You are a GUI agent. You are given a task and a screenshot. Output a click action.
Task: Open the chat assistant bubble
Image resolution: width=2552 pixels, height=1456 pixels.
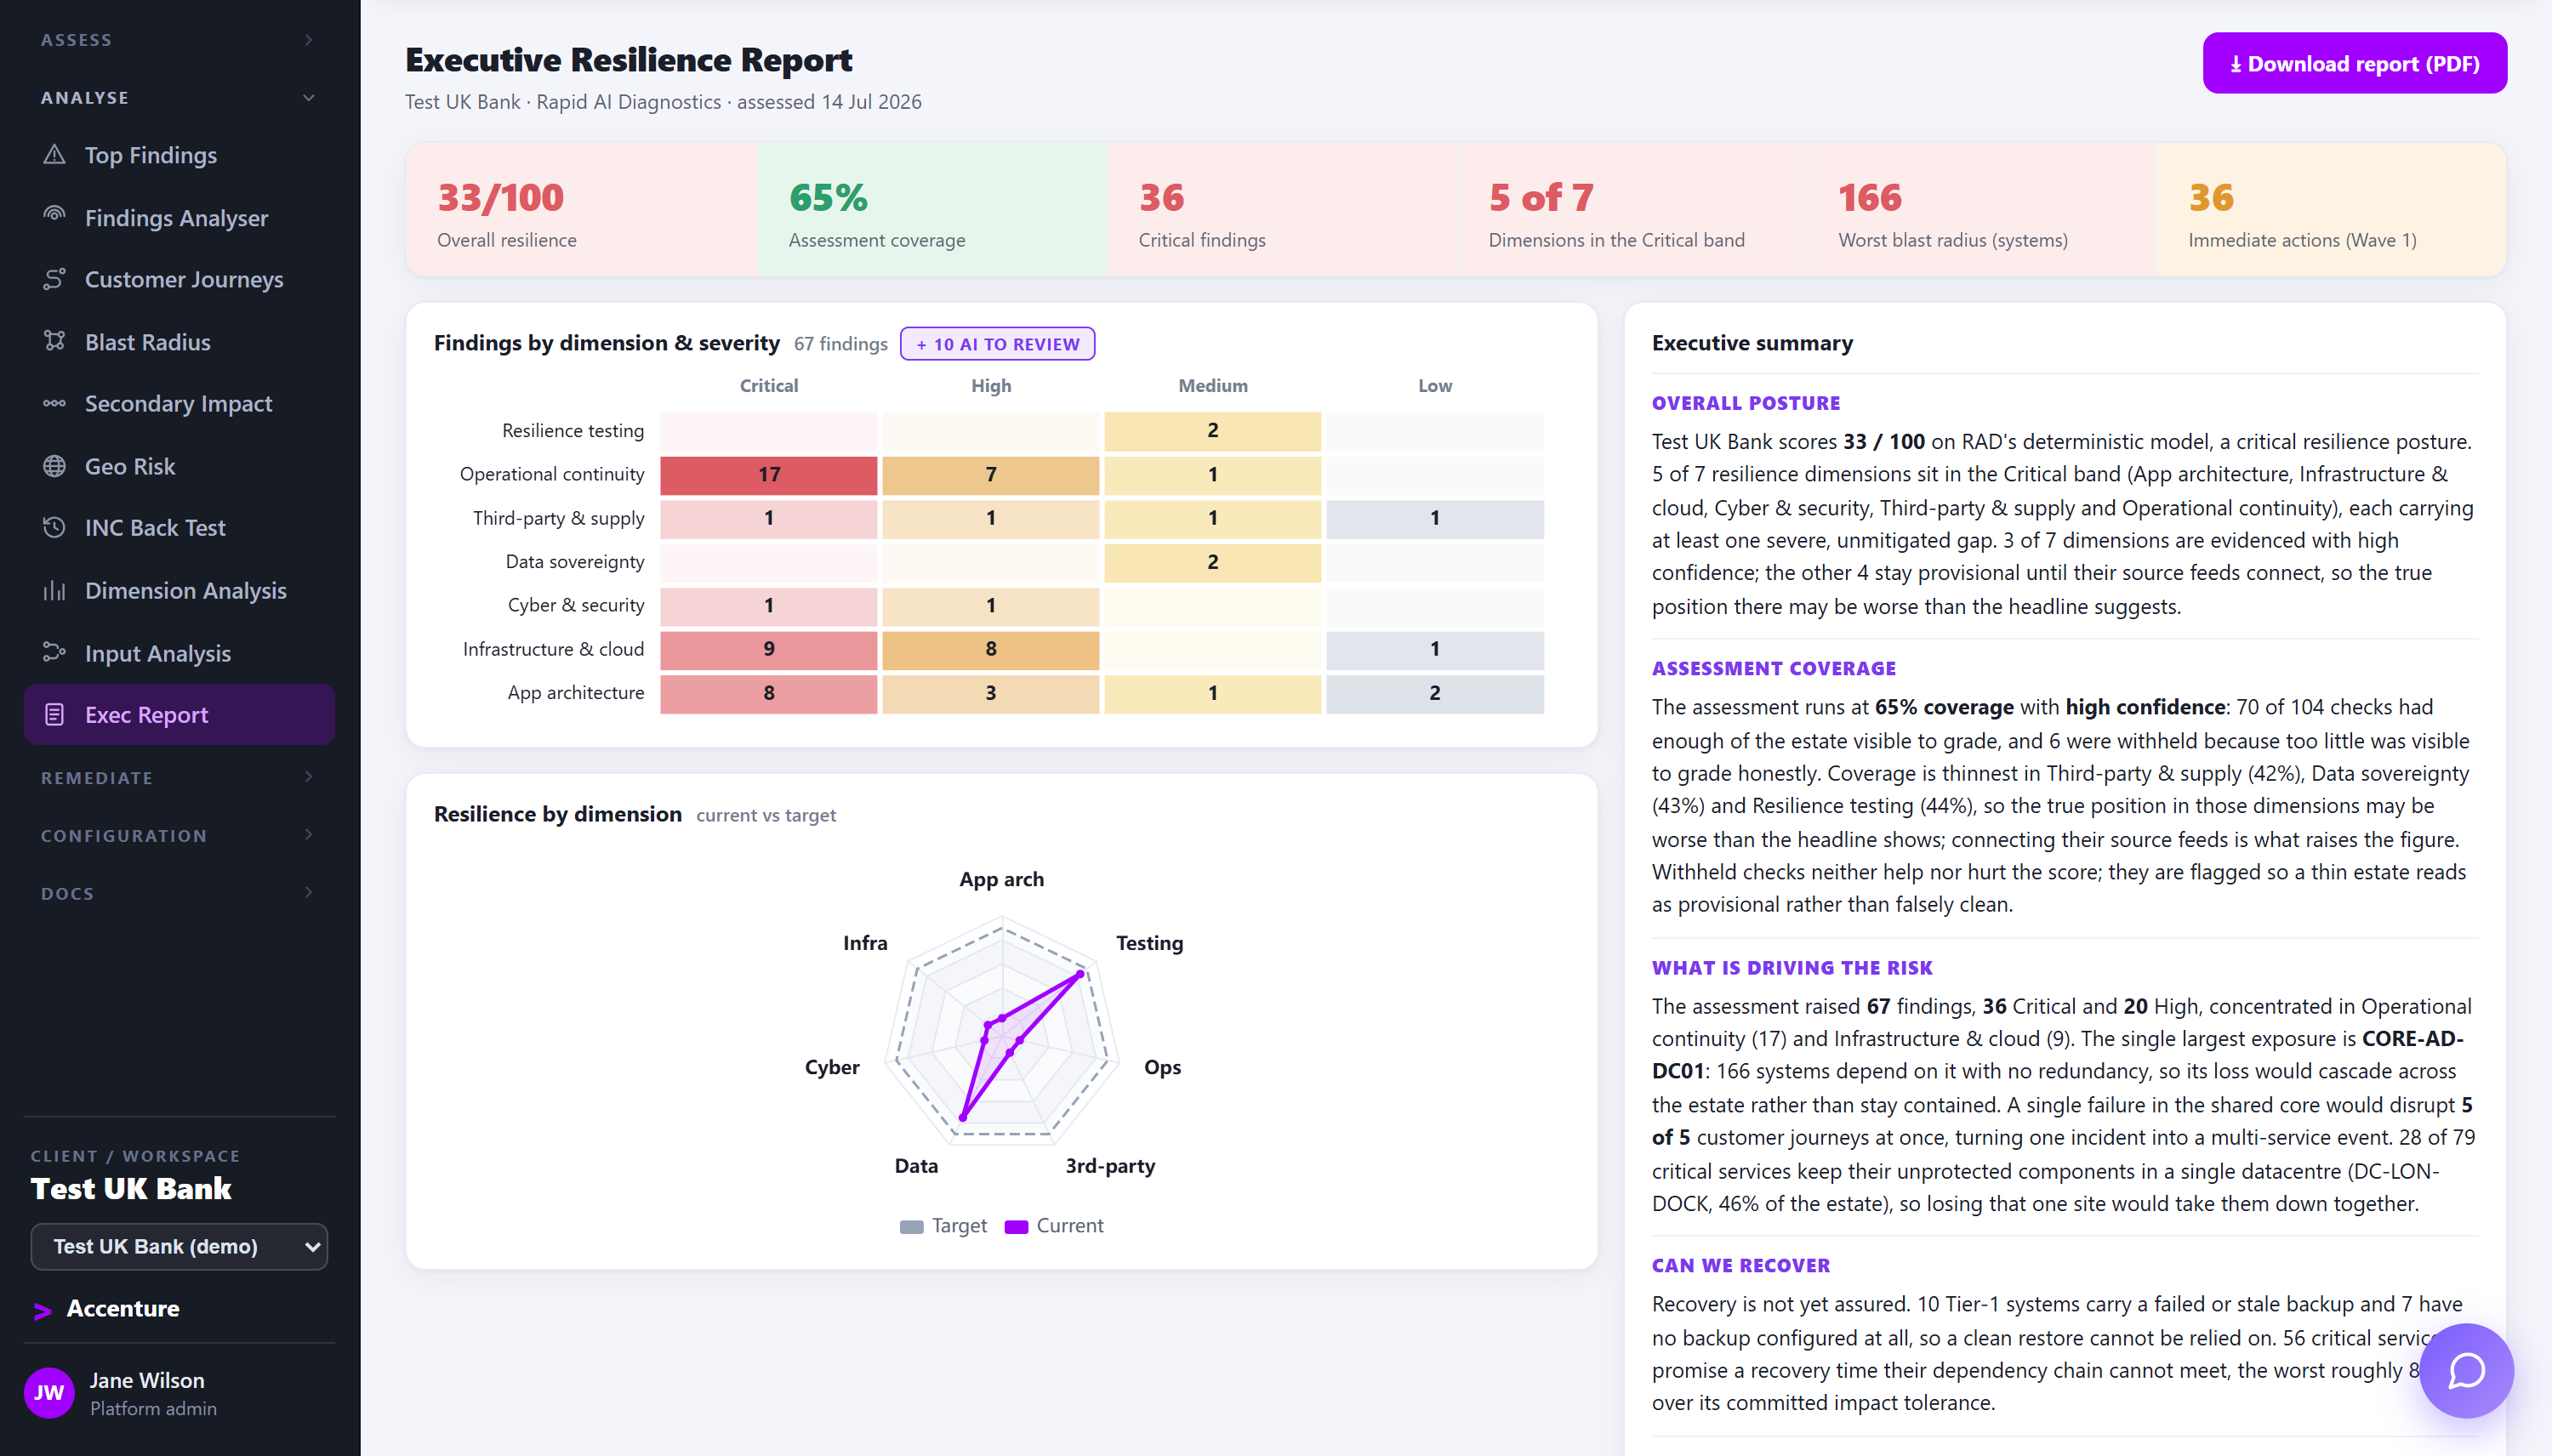[2466, 1370]
